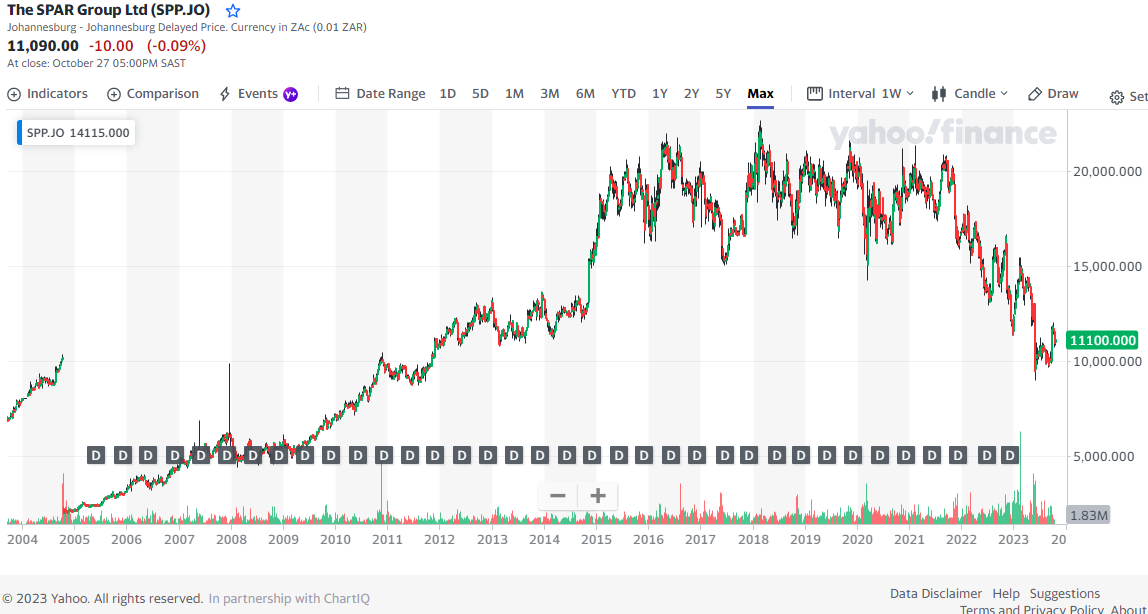
Task: Click the Events lightning bolt icon
Action: (226, 94)
